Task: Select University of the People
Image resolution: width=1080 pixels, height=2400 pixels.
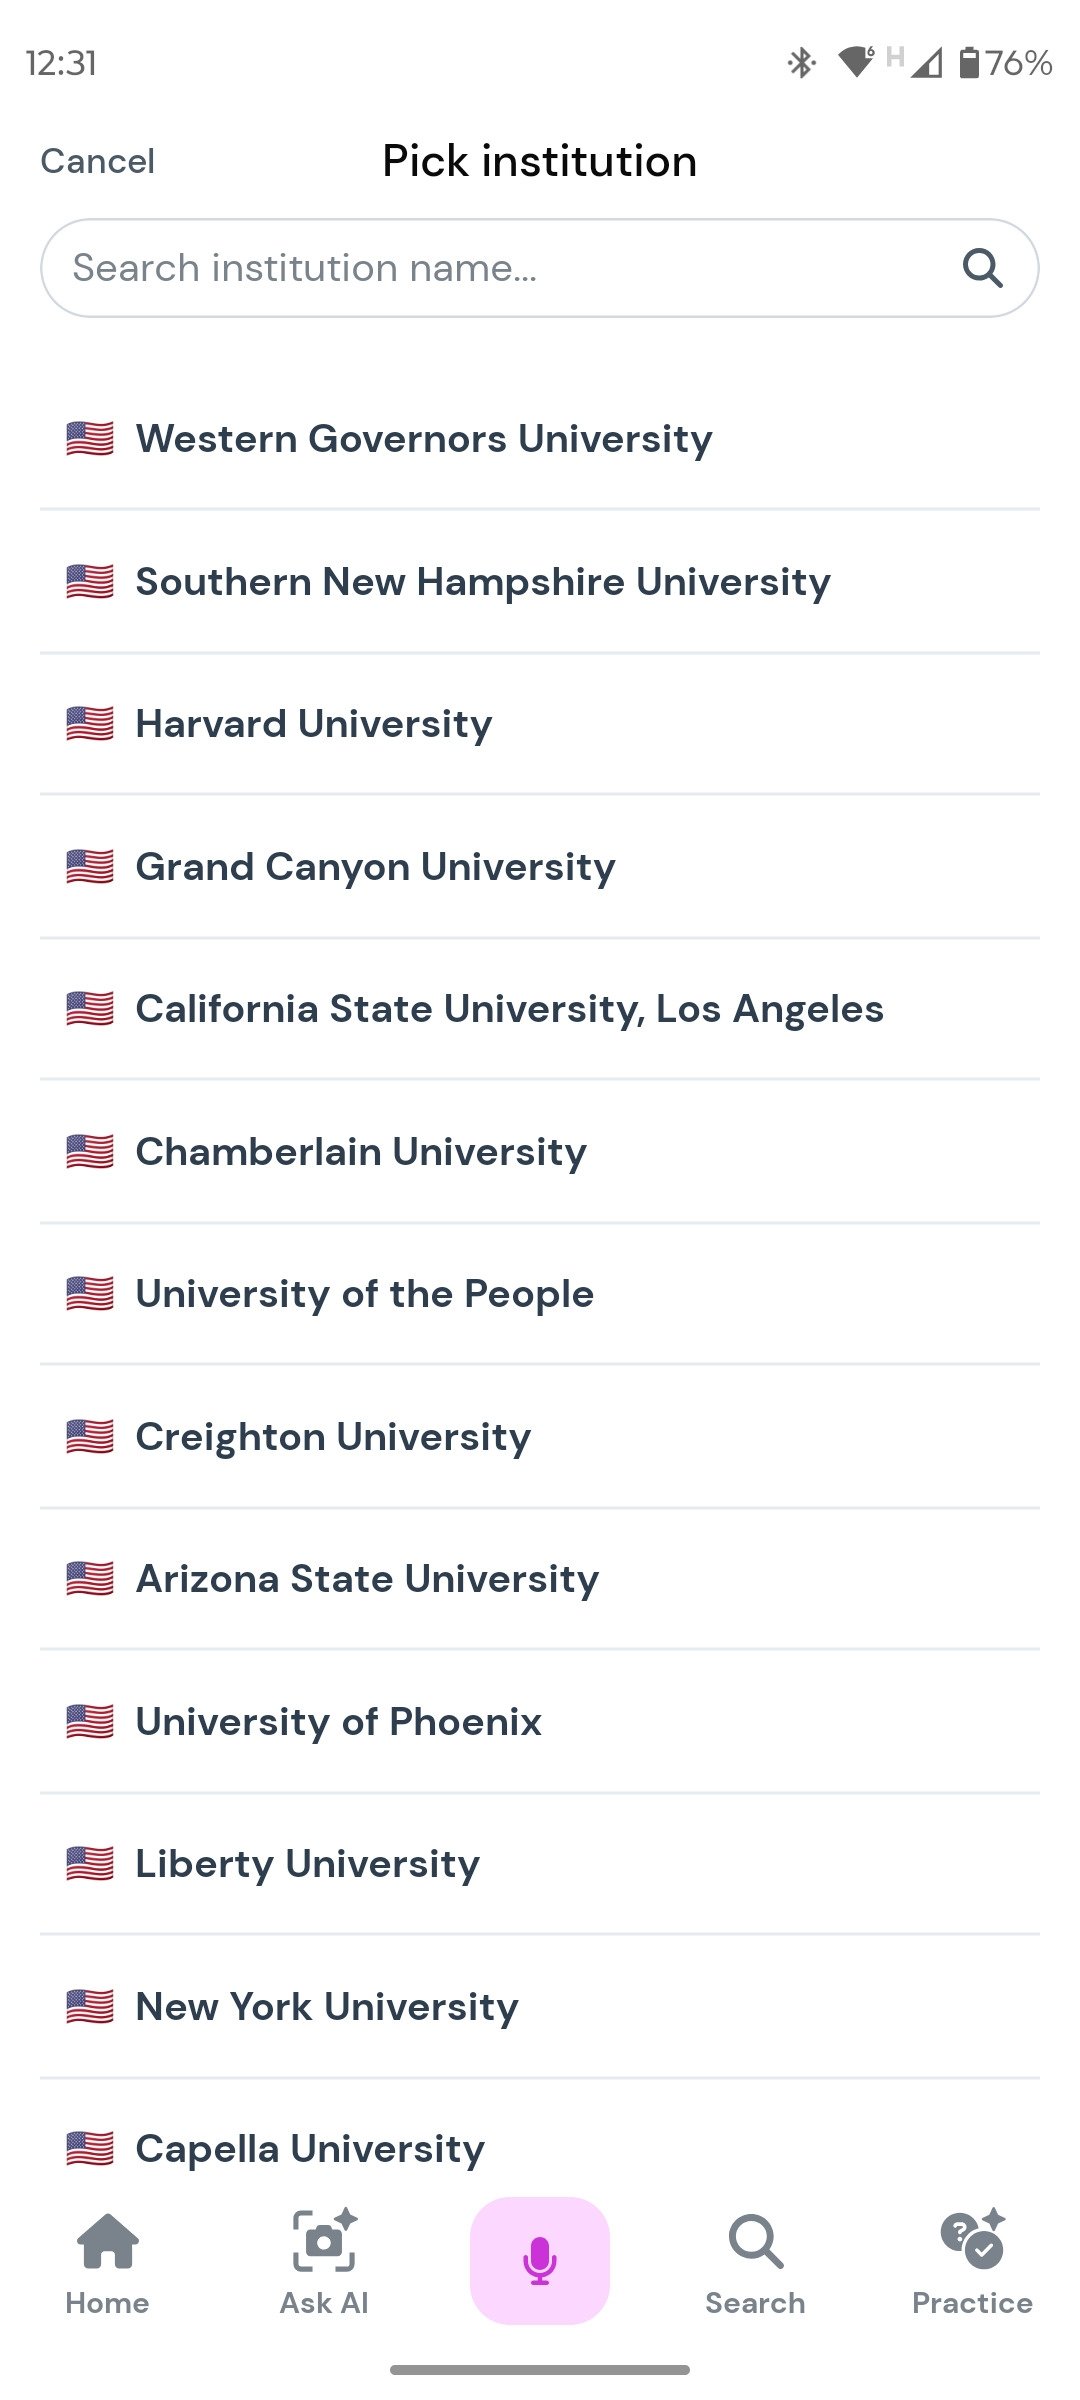Action: [x=364, y=1294]
